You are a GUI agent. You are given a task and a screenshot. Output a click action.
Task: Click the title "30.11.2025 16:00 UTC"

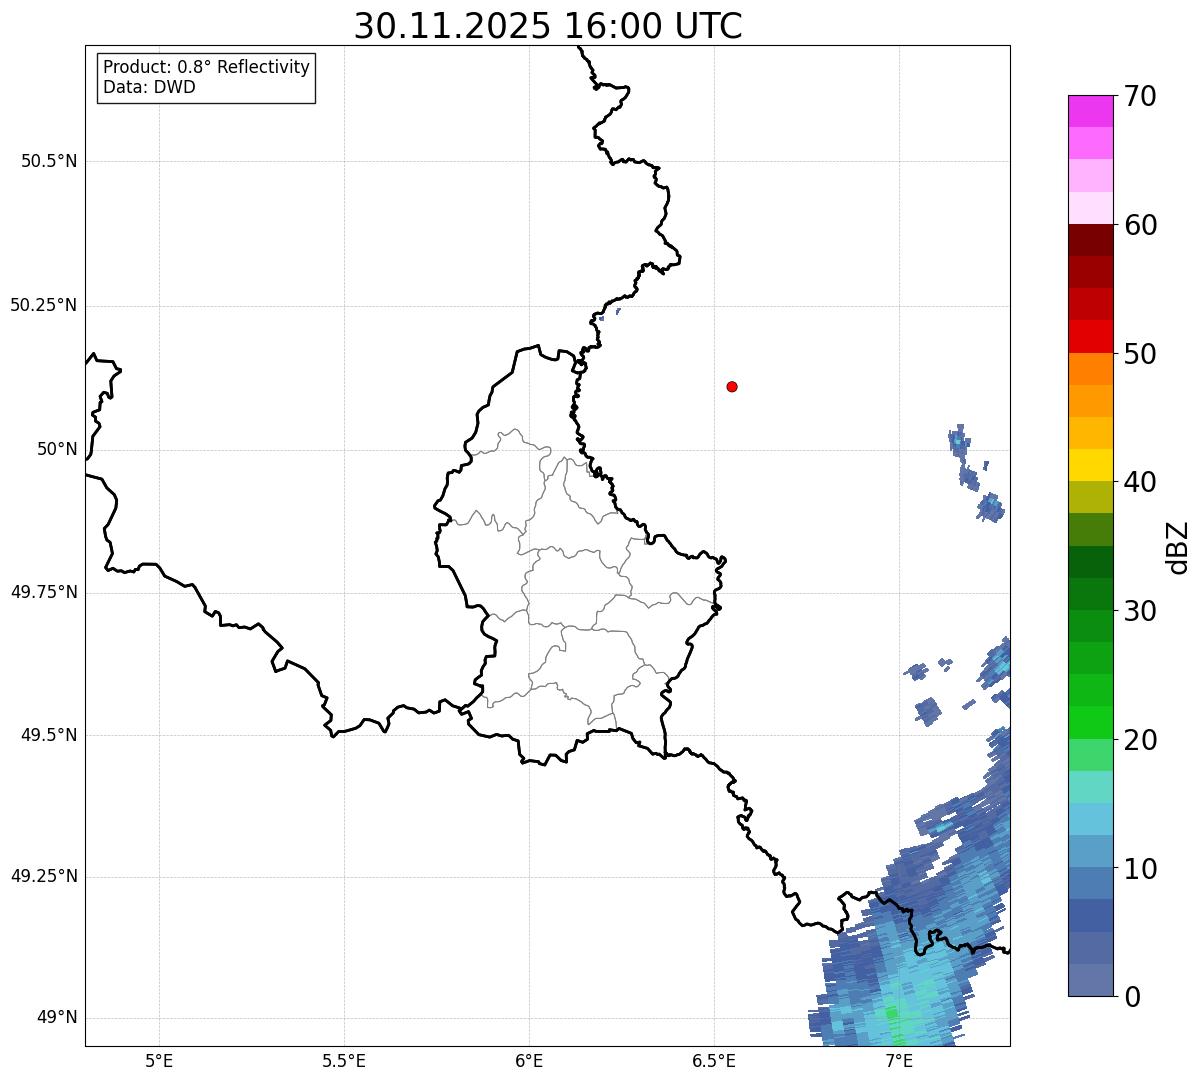tap(548, 26)
